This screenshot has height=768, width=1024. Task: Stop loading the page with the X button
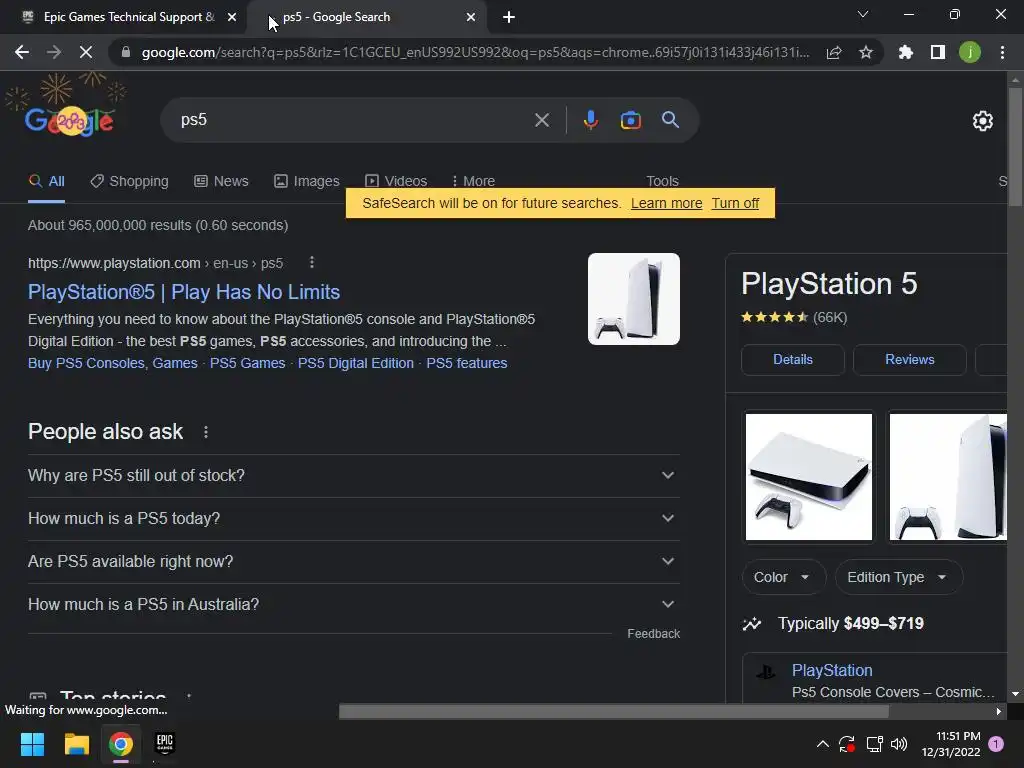(x=86, y=52)
